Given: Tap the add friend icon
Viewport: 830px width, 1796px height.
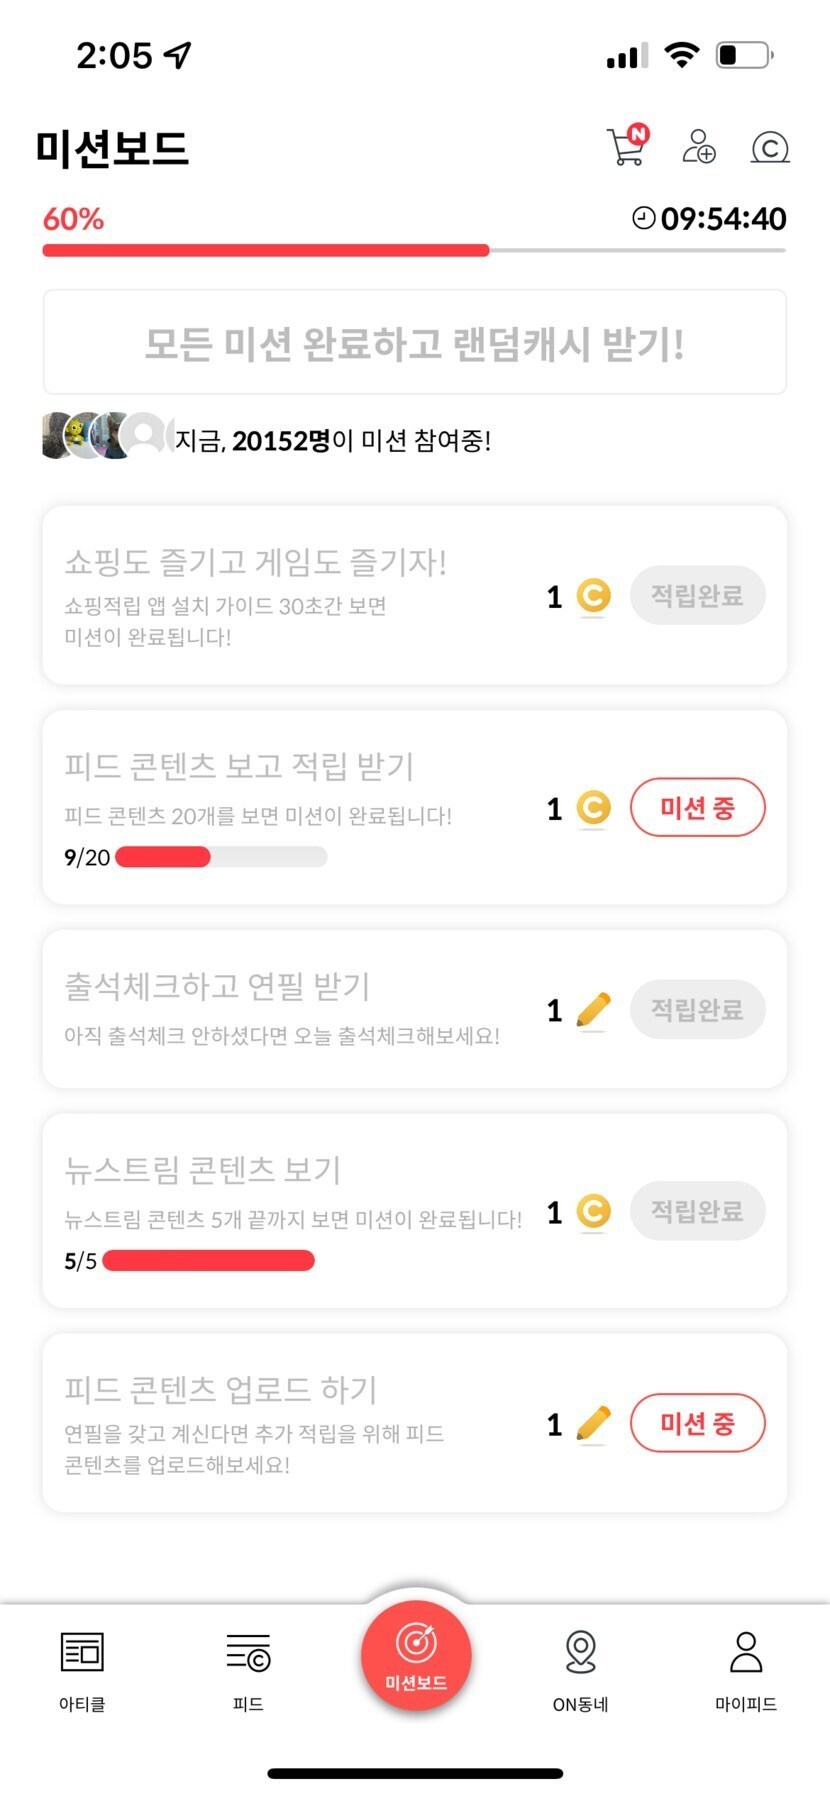Looking at the screenshot, I should point(698,146).
